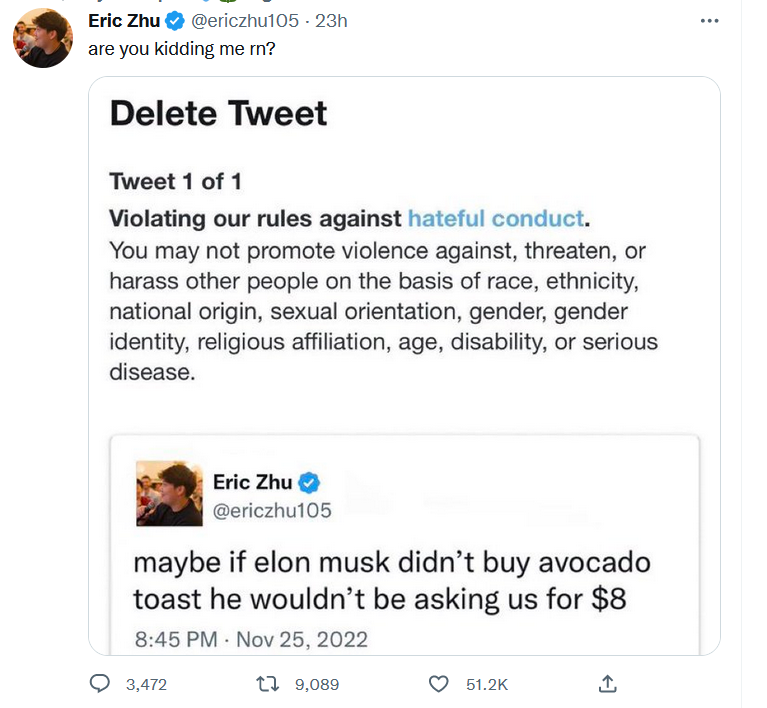
Task: Click the author name Eric Zhu in the tweet header
Action: [123, 21]
